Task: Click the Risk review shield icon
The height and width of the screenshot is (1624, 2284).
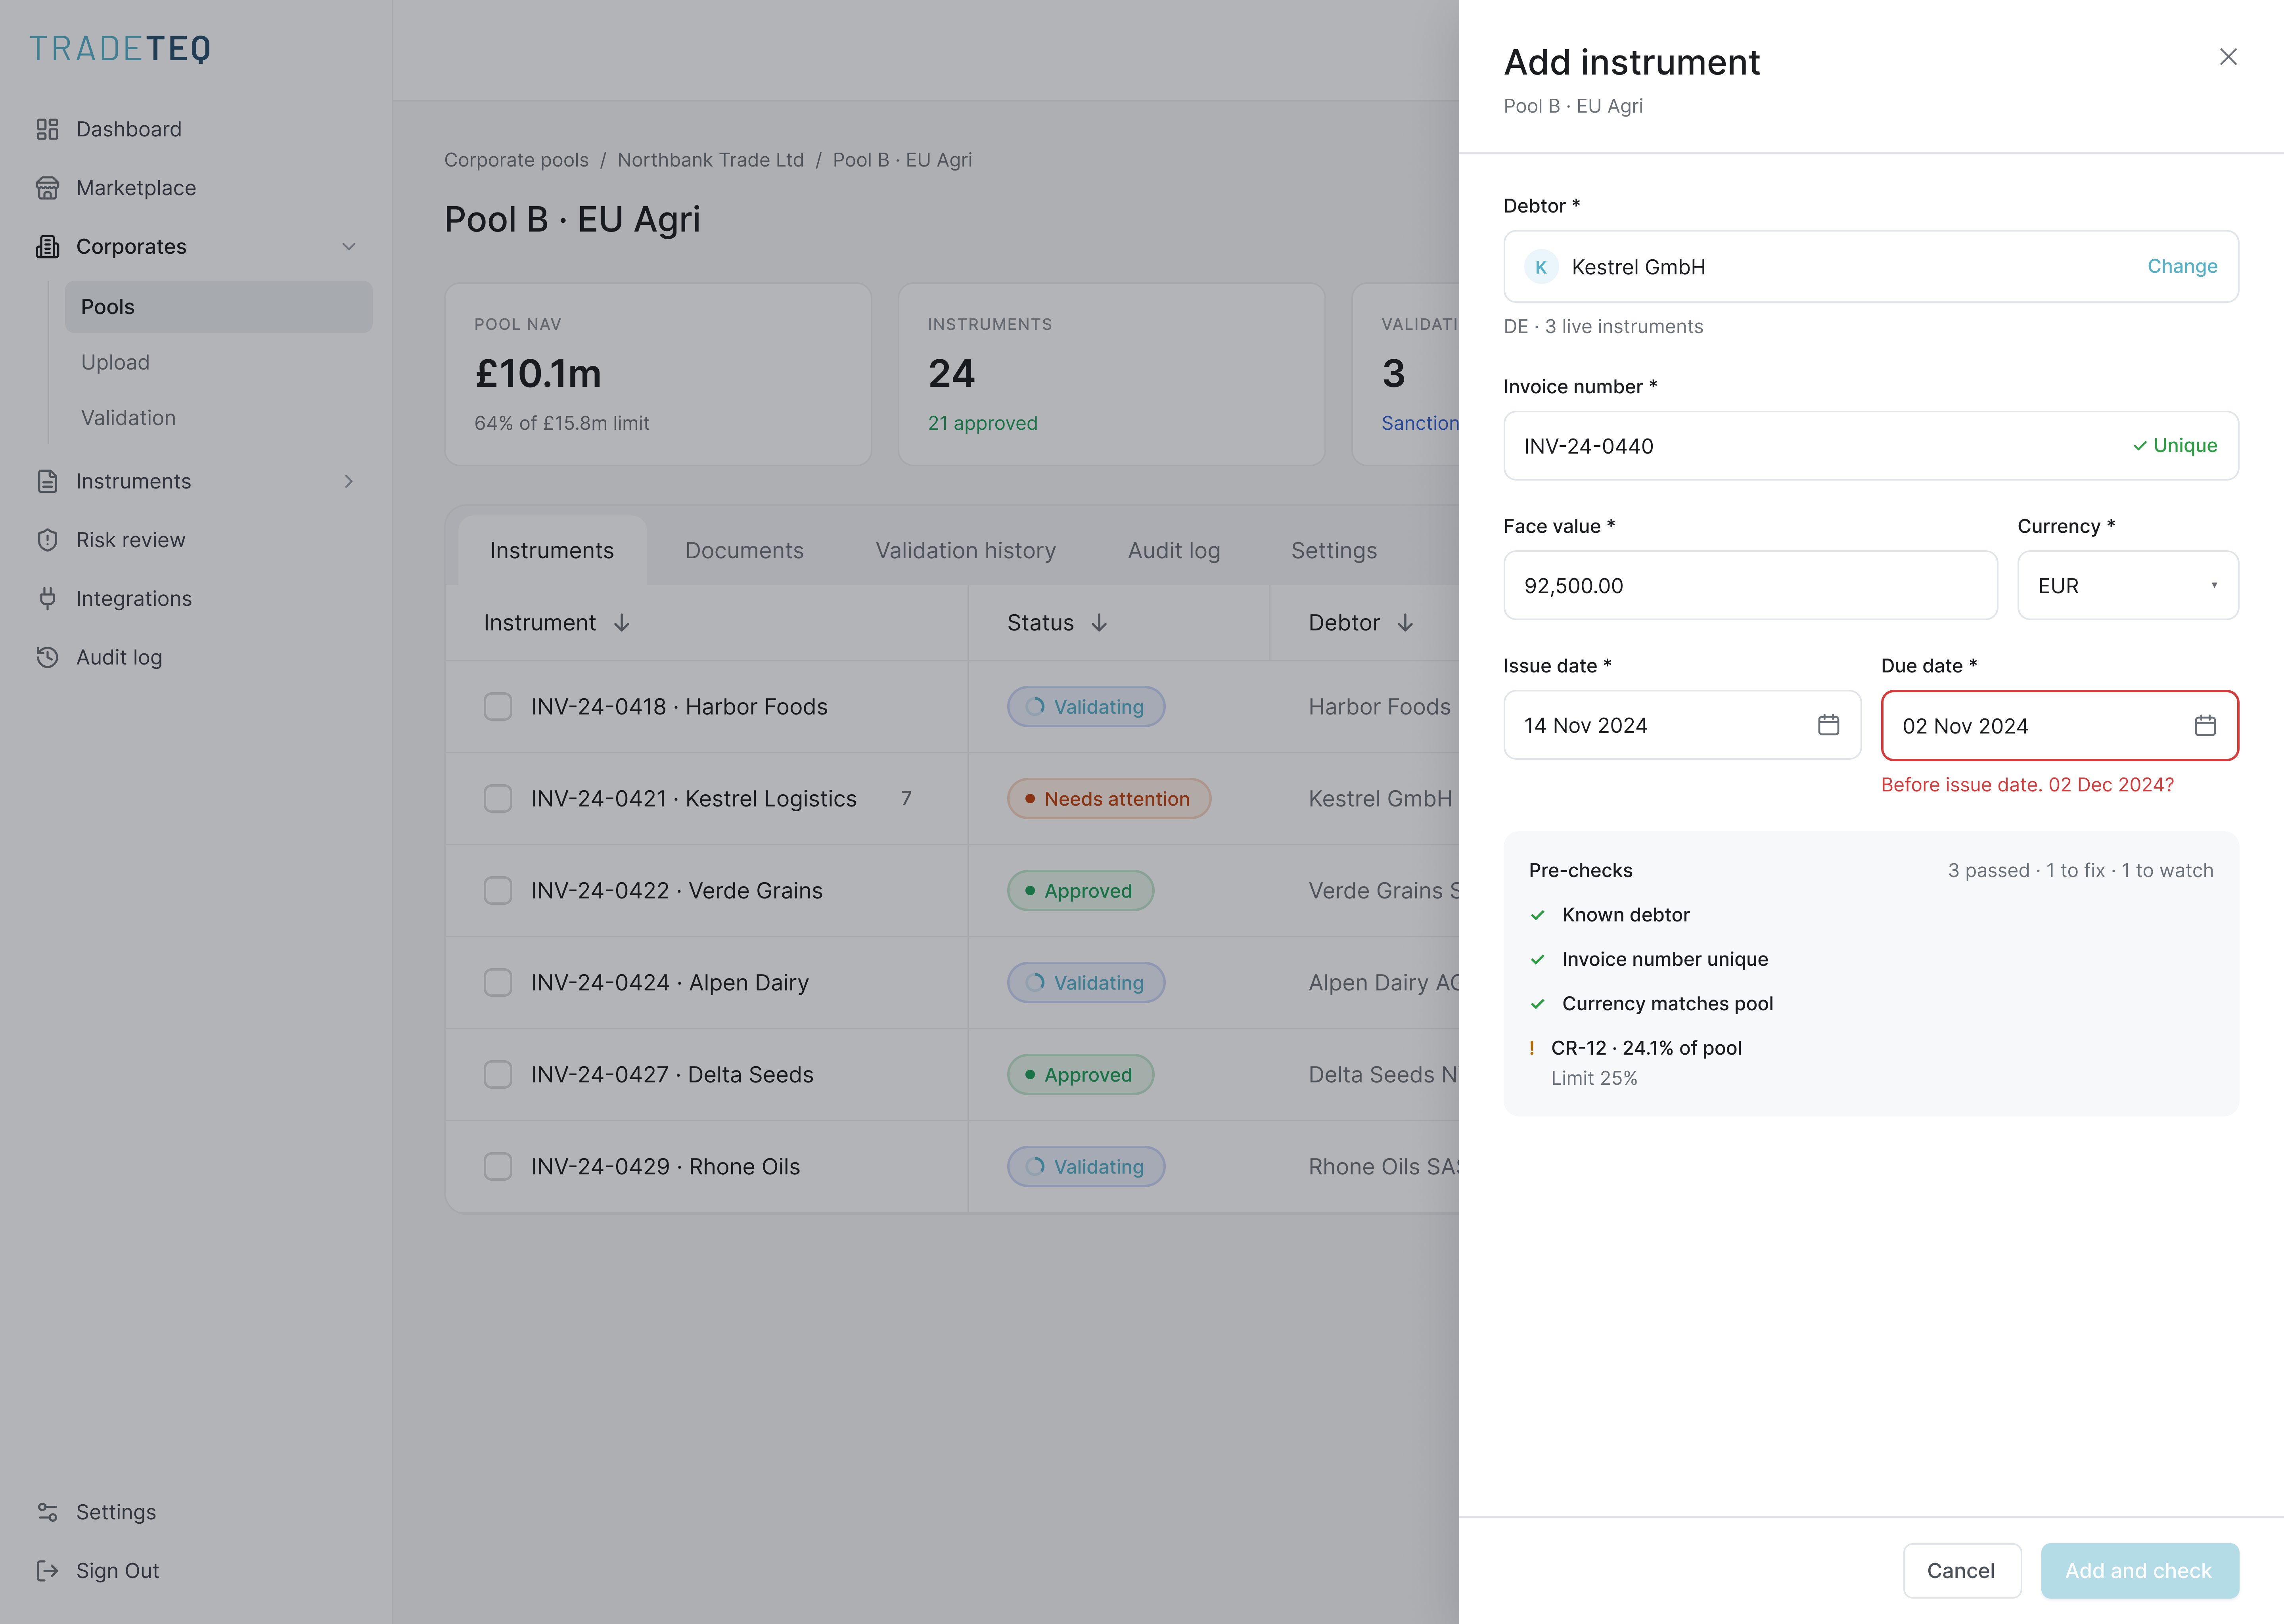Action: pyautogui.click(x=47, y=540)
